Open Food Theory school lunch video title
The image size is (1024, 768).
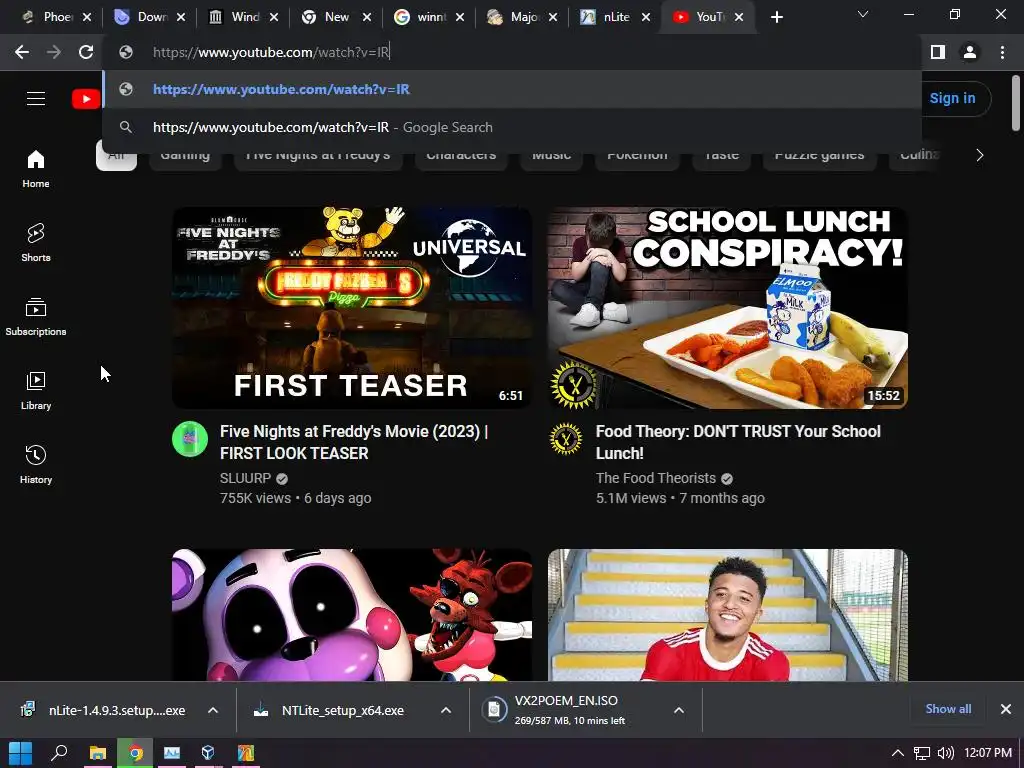[x=738, y=442]
